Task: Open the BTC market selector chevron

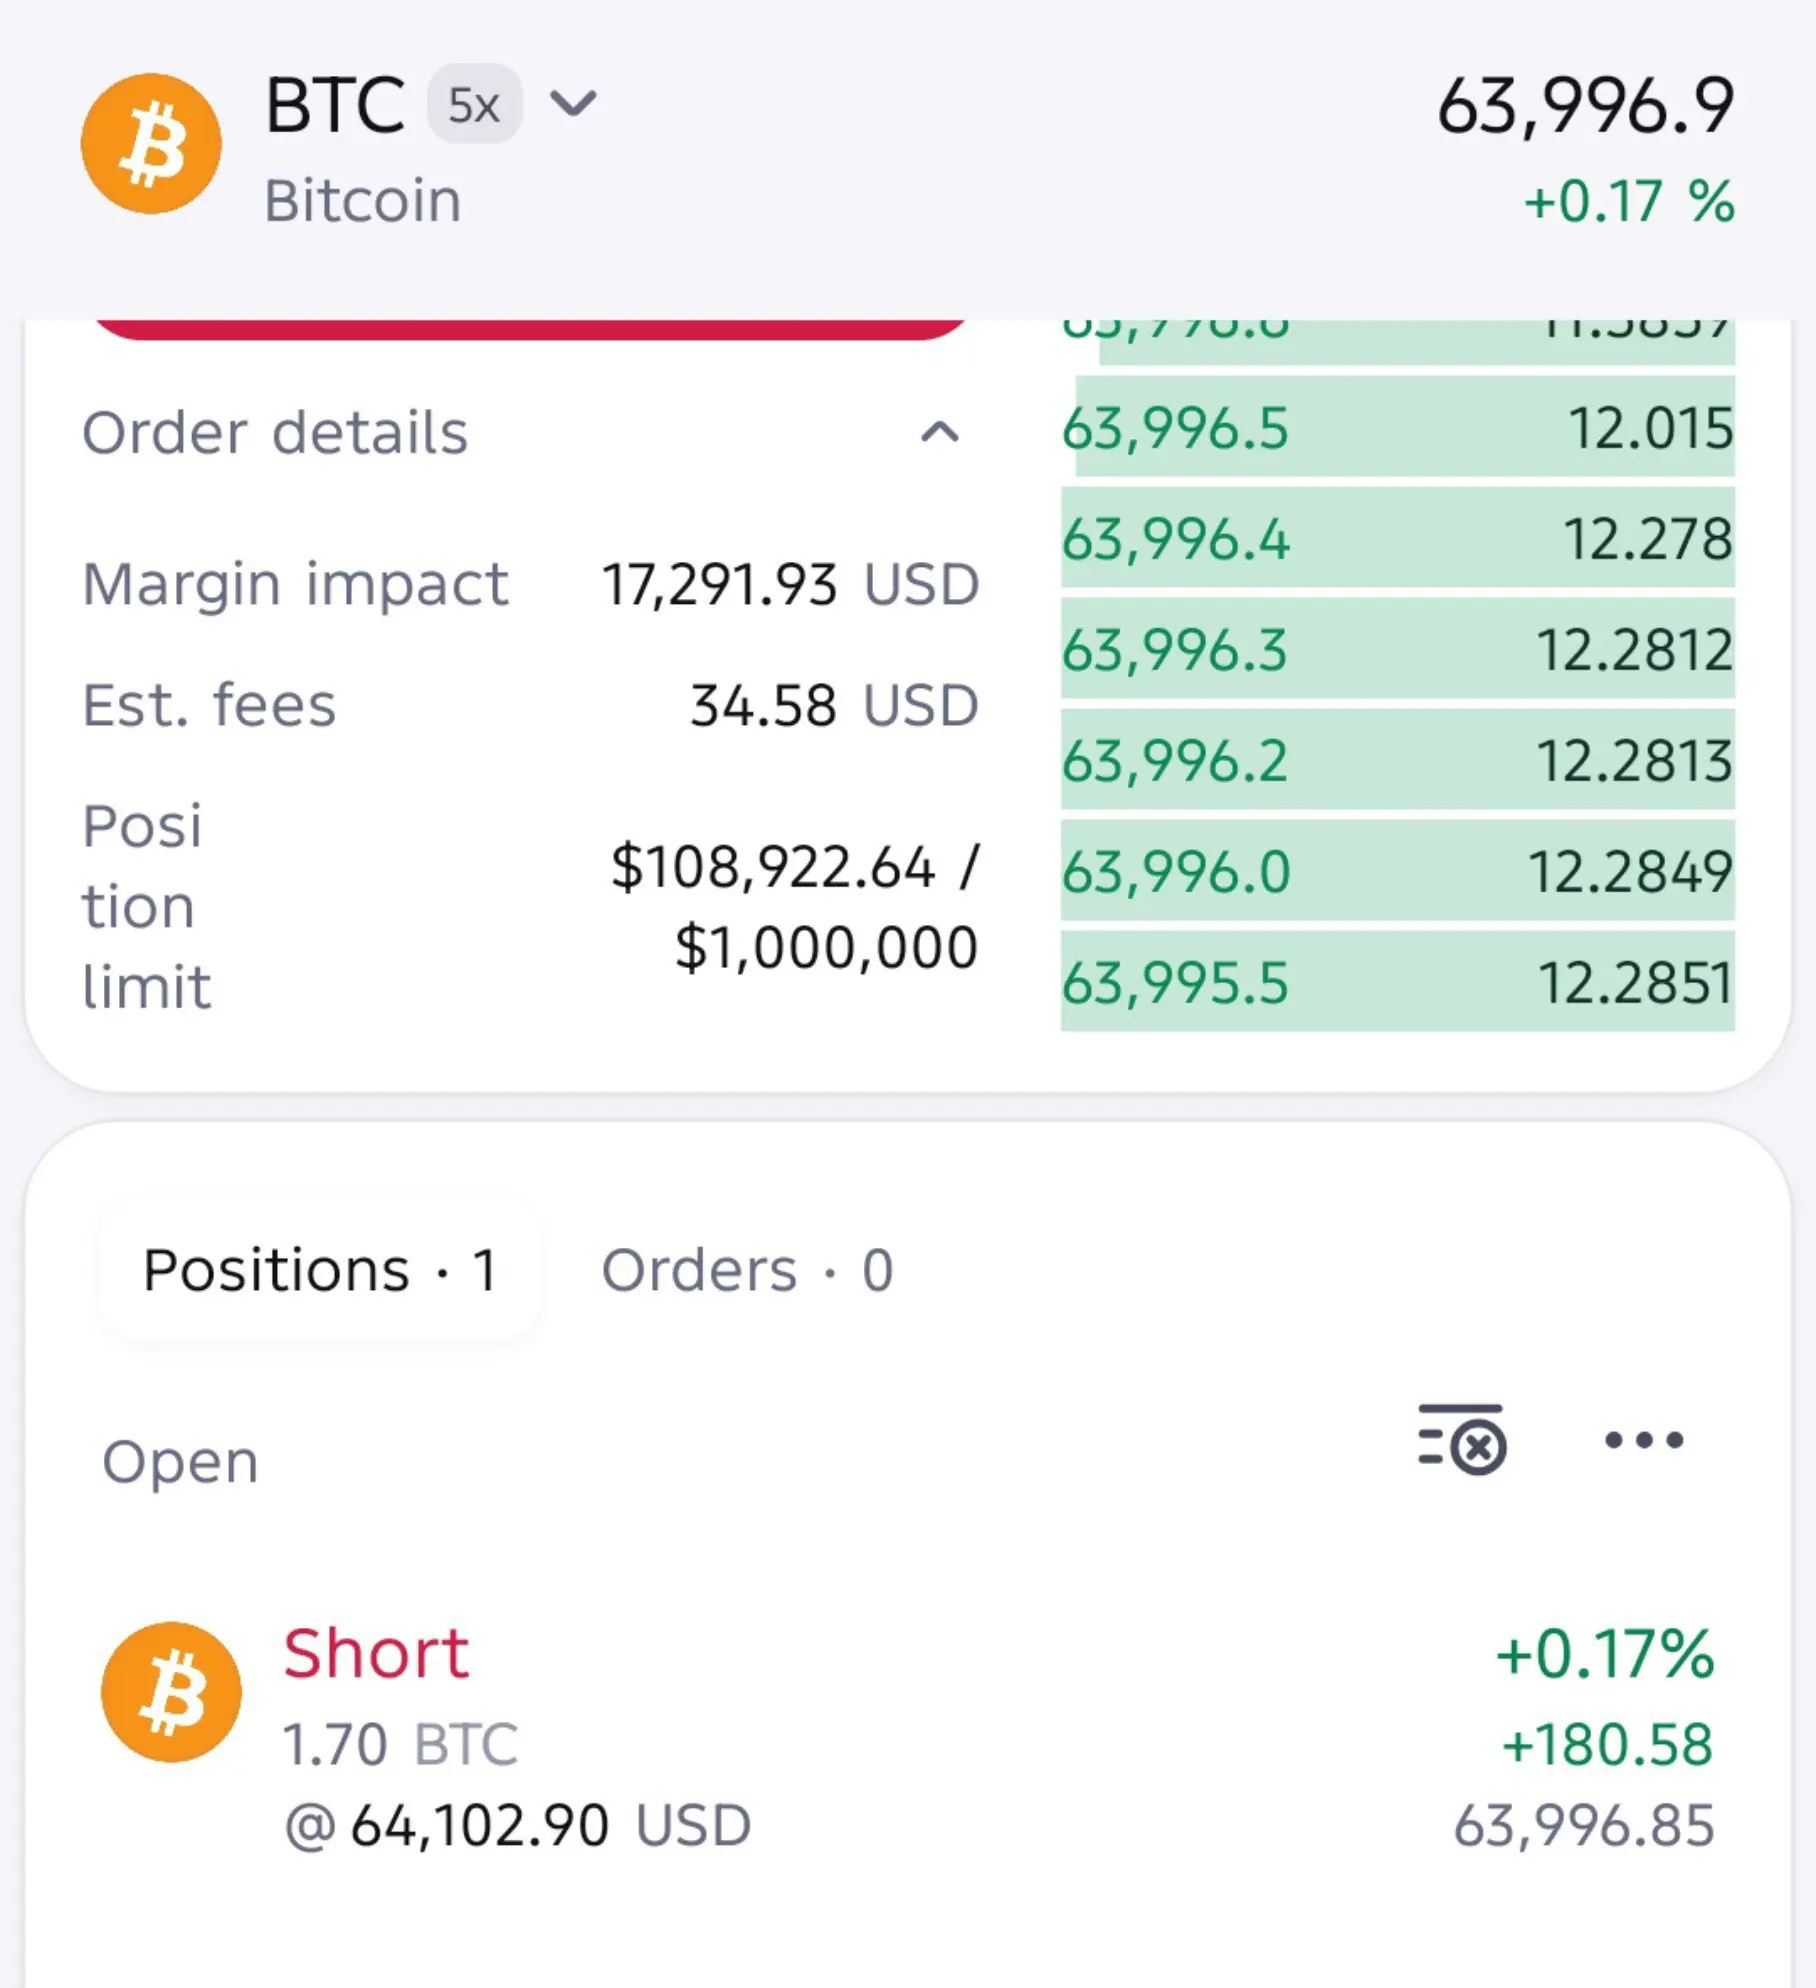Action: coord(574,103)
